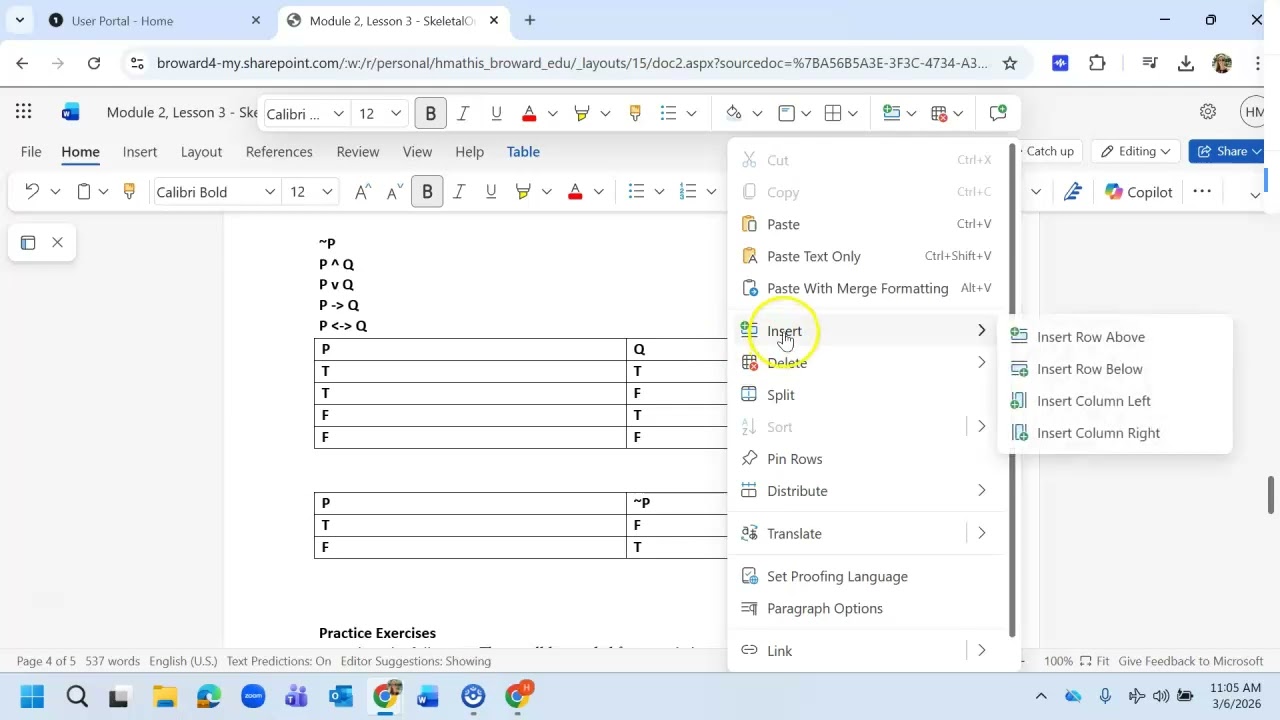Toggle Text Predictions in status bar
The width and height of the screenshot is (1280, 720).
click(278, 661)
